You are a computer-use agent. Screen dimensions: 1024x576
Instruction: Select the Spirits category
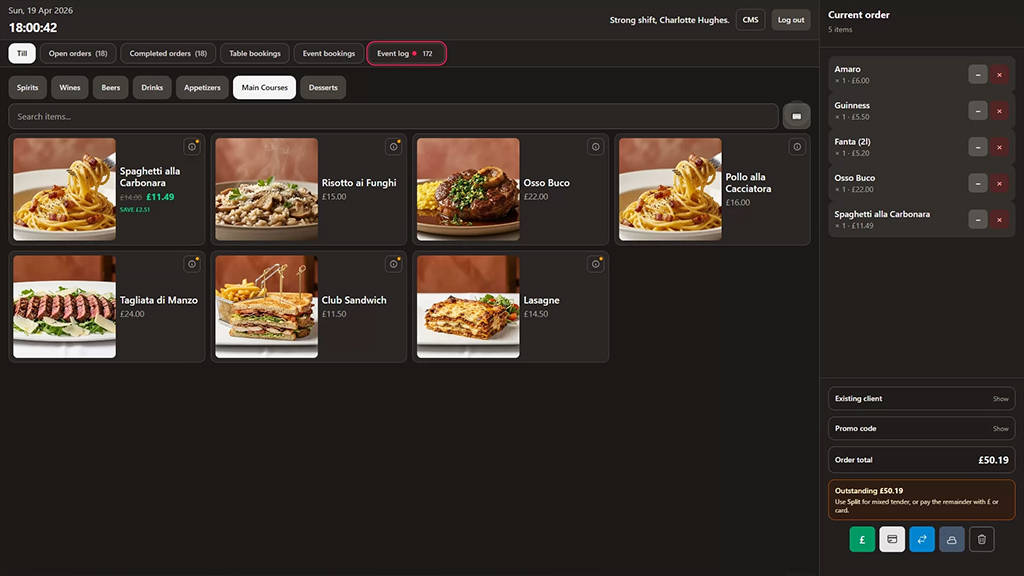tap(27, 87)
